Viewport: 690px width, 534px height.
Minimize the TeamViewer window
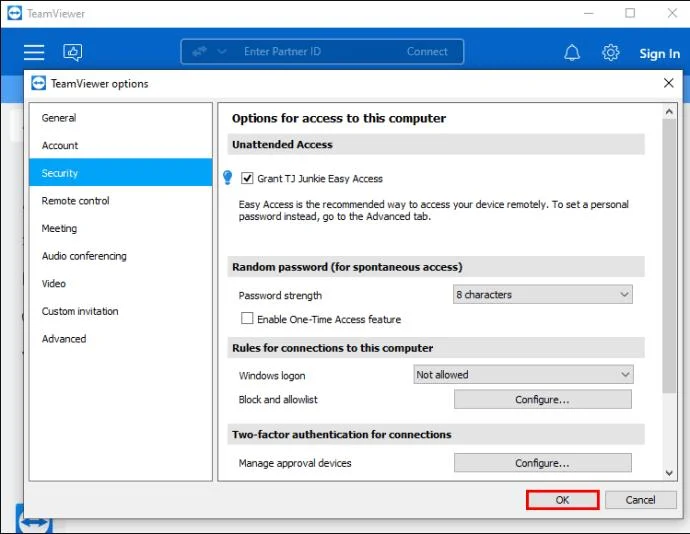[588, 13]
